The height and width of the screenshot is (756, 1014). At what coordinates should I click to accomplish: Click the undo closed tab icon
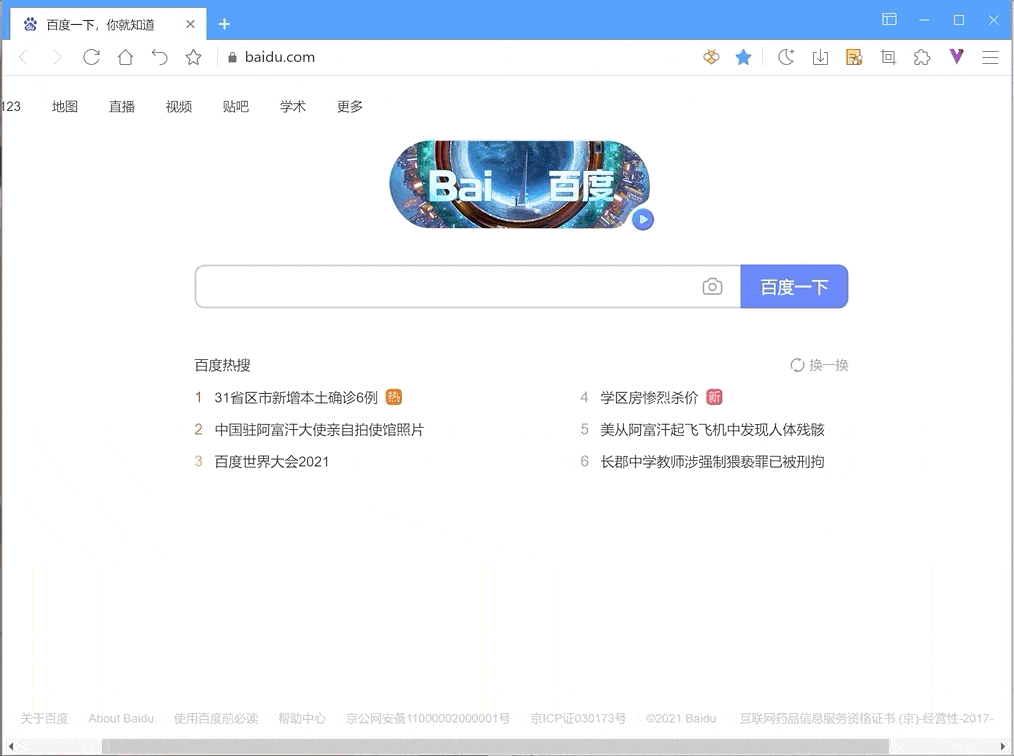159,57
